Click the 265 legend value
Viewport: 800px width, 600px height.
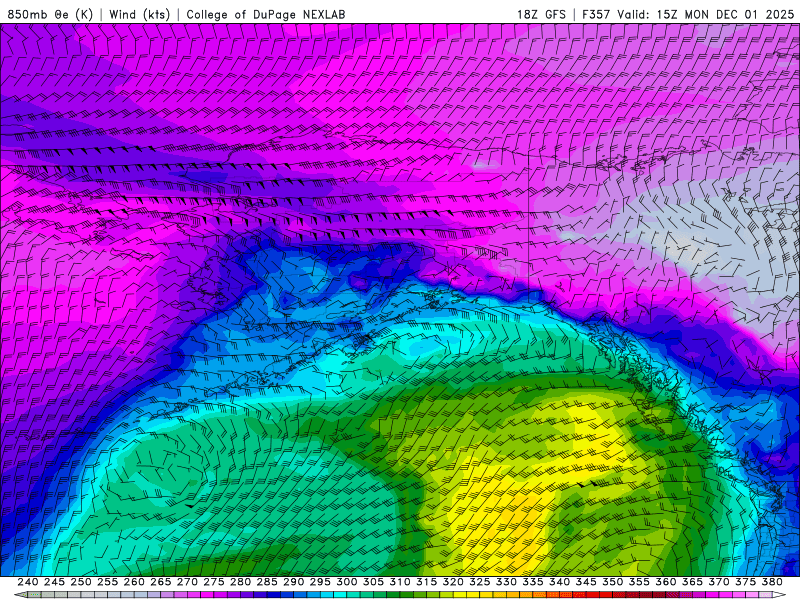160,582
